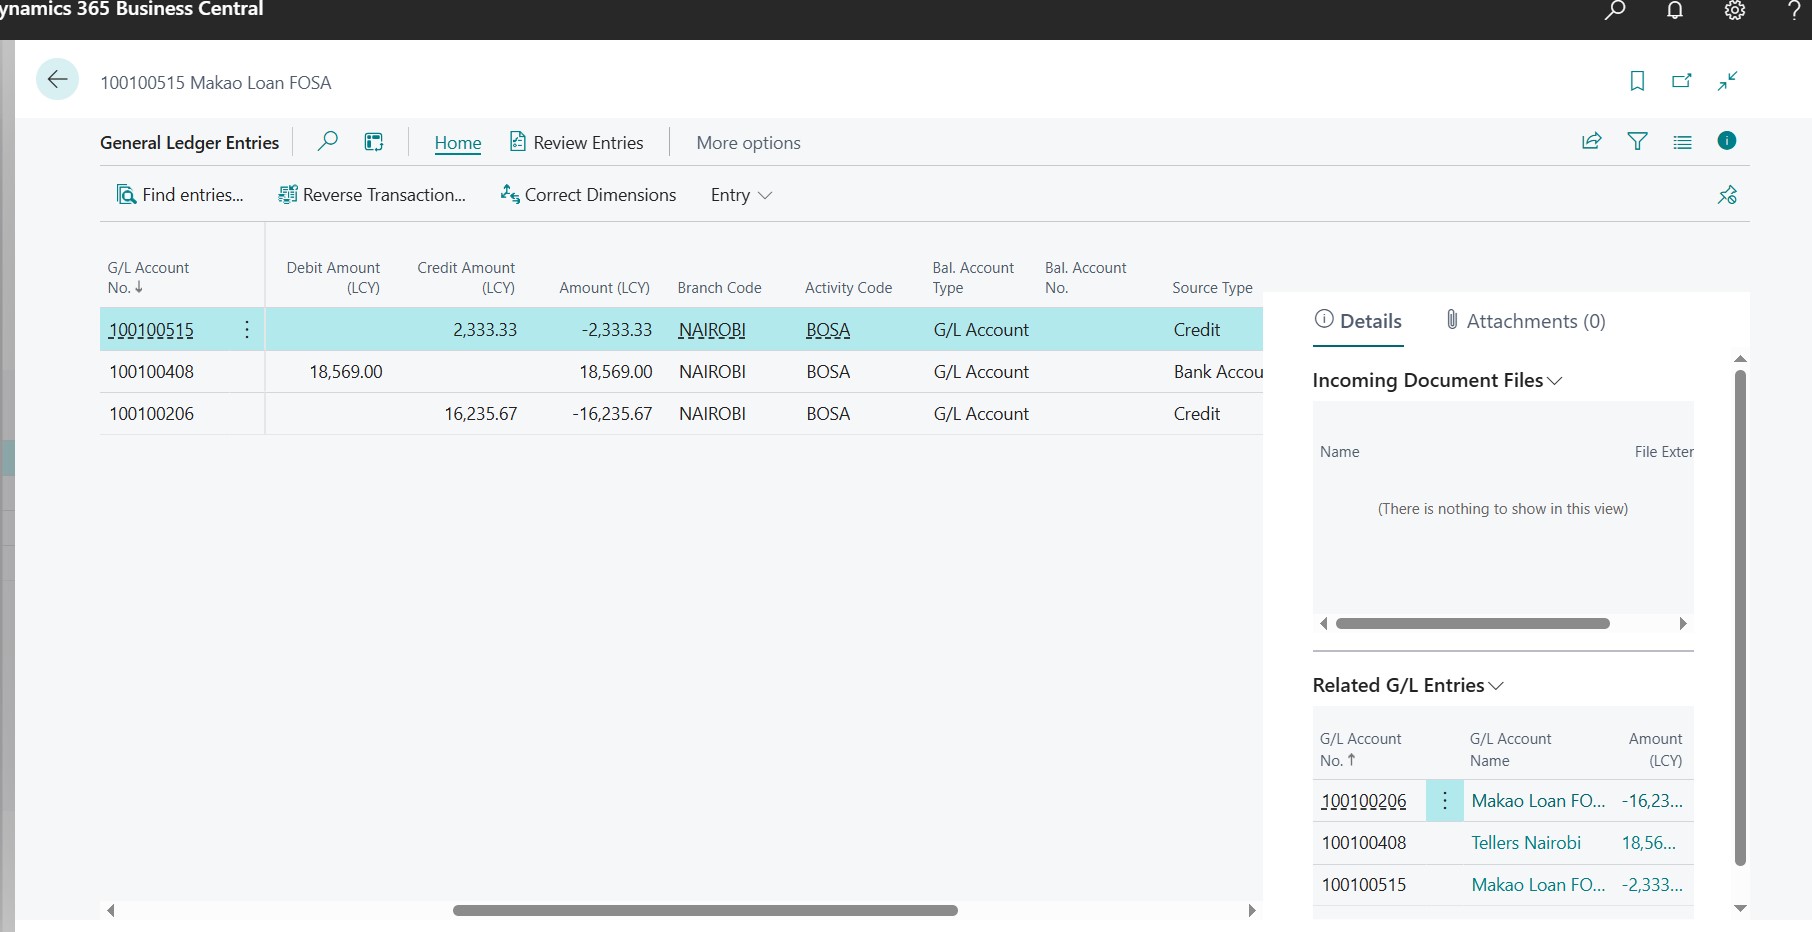Select the row for account 100100408

152,372
